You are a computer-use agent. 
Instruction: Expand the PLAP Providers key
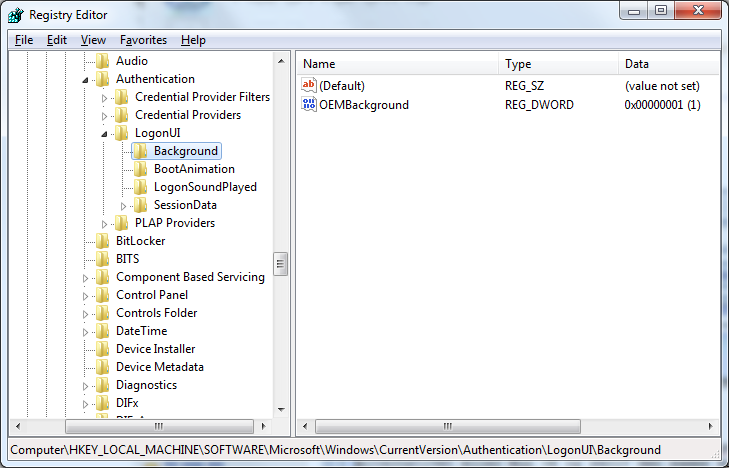[104, 224]
